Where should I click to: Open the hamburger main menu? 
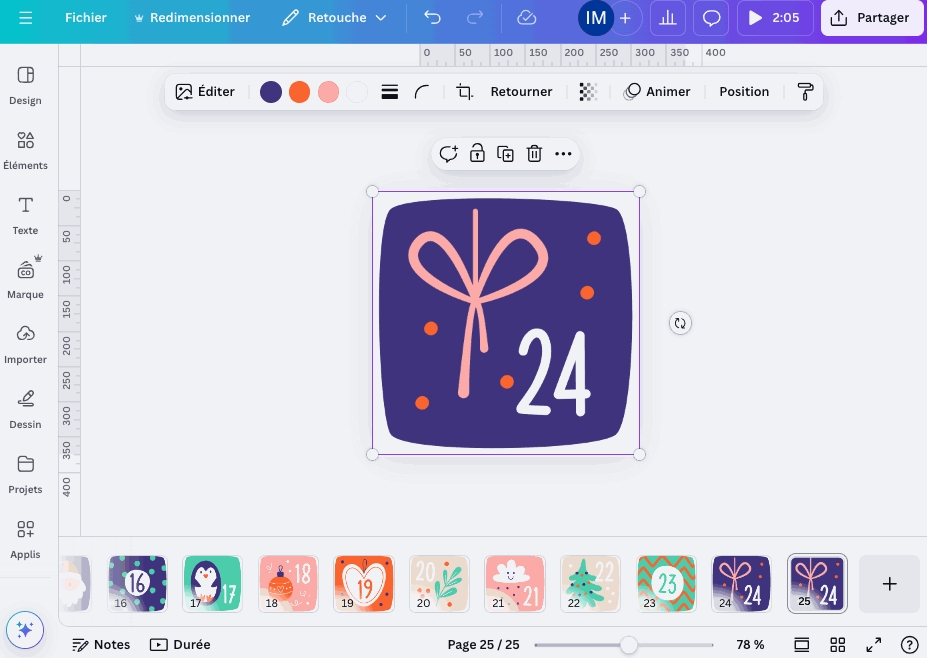tap(26, 18)
